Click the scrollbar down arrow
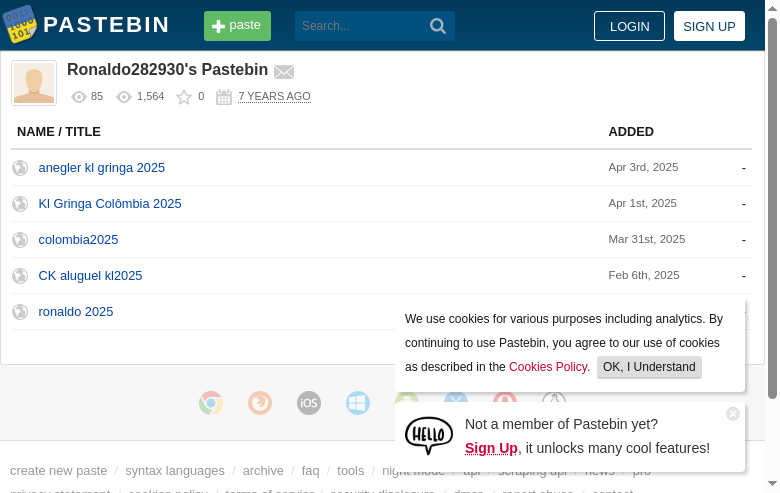This screenshot has width=780, height=493. (773, 484)
